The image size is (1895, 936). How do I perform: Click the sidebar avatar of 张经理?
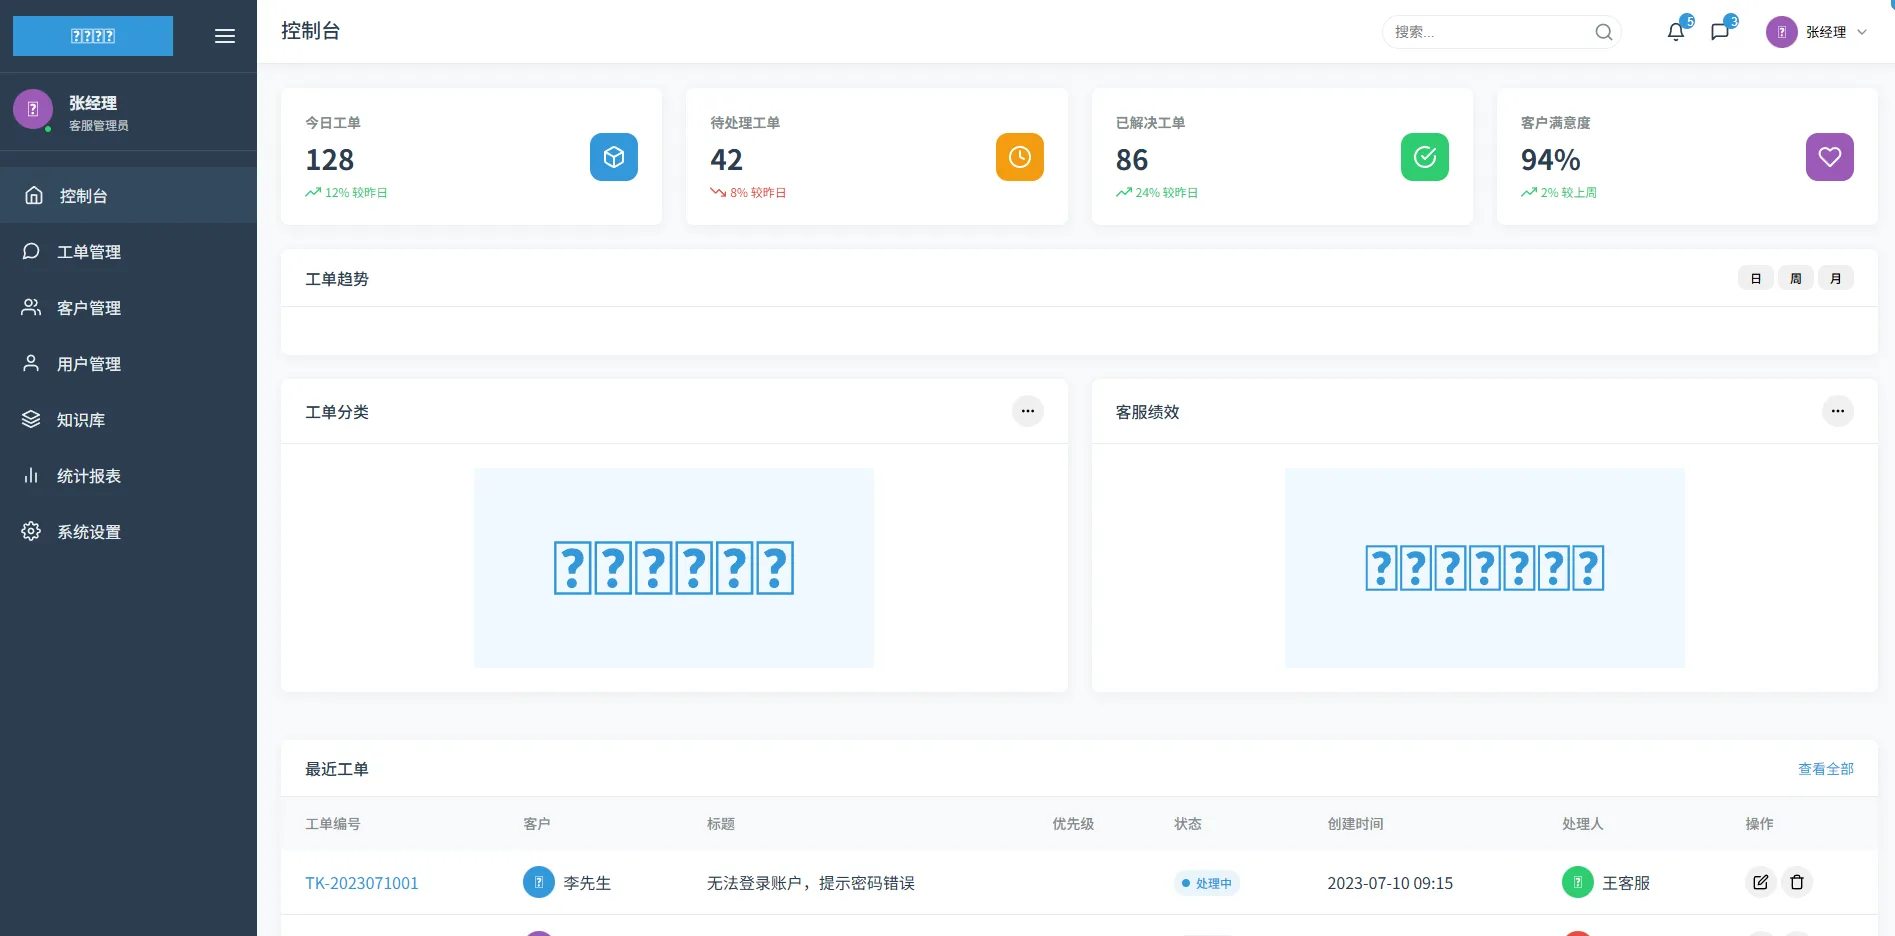click(33, 110)
